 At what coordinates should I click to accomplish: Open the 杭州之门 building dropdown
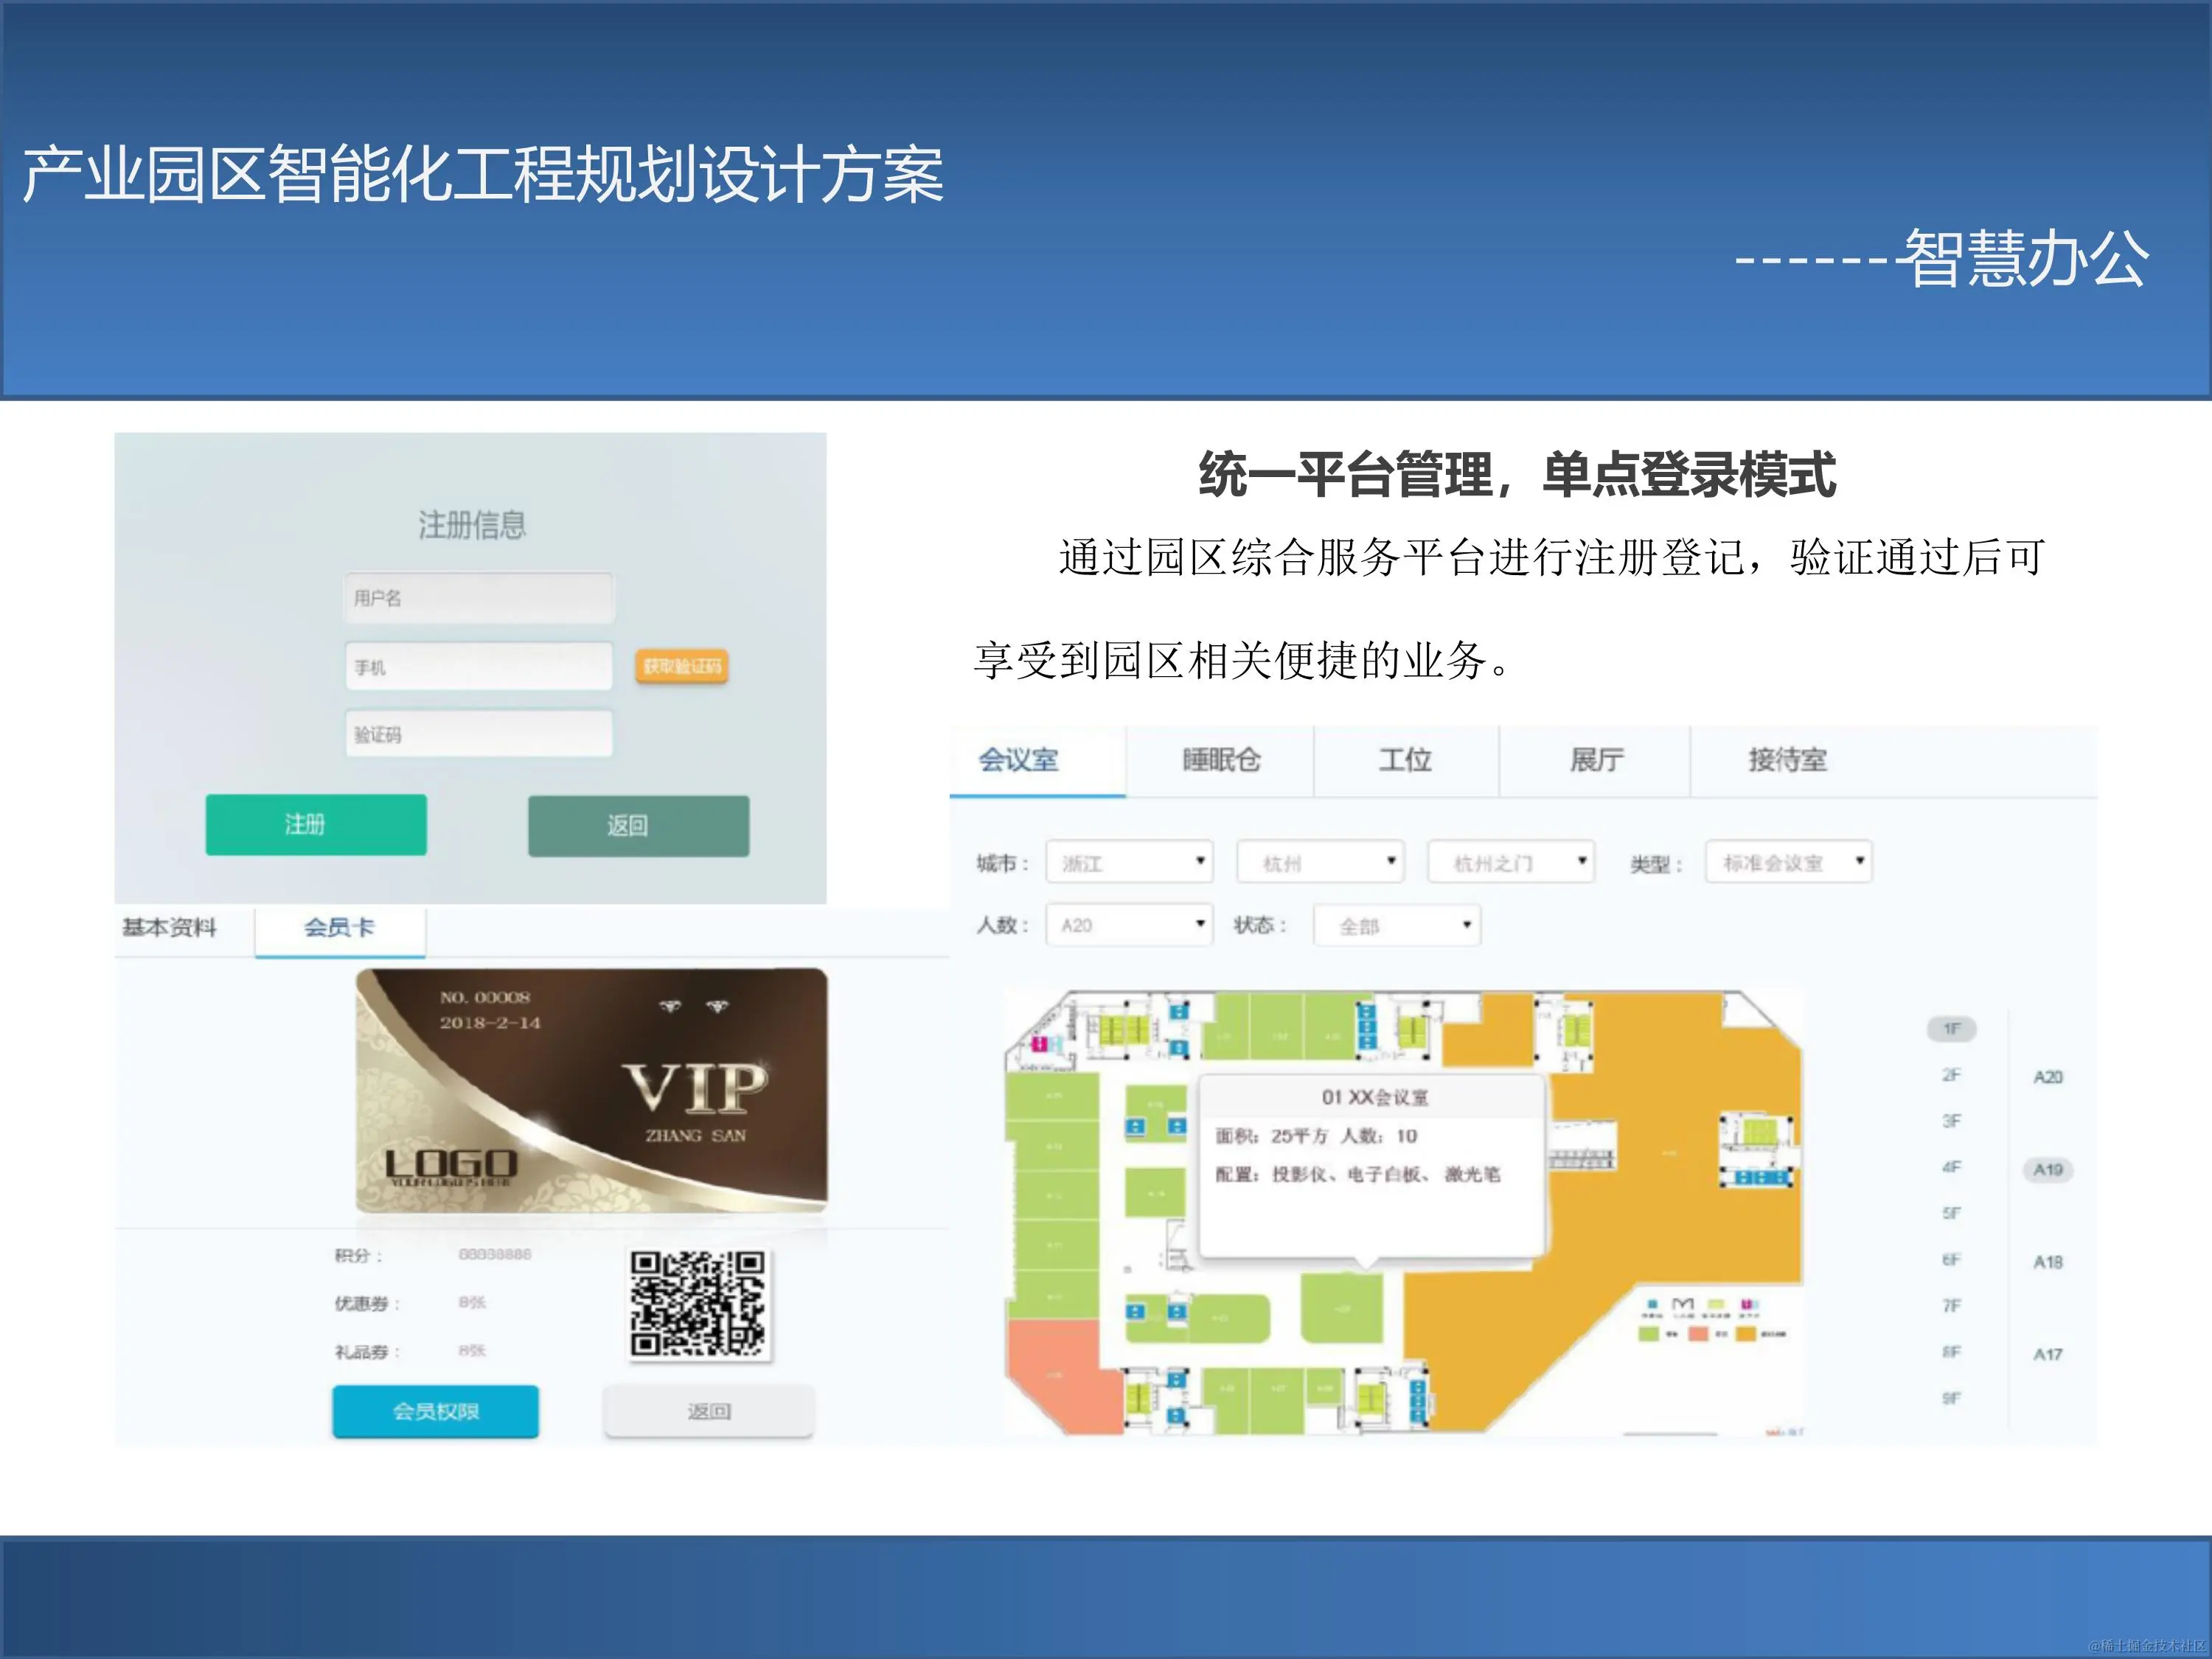tap(1510, 862)
